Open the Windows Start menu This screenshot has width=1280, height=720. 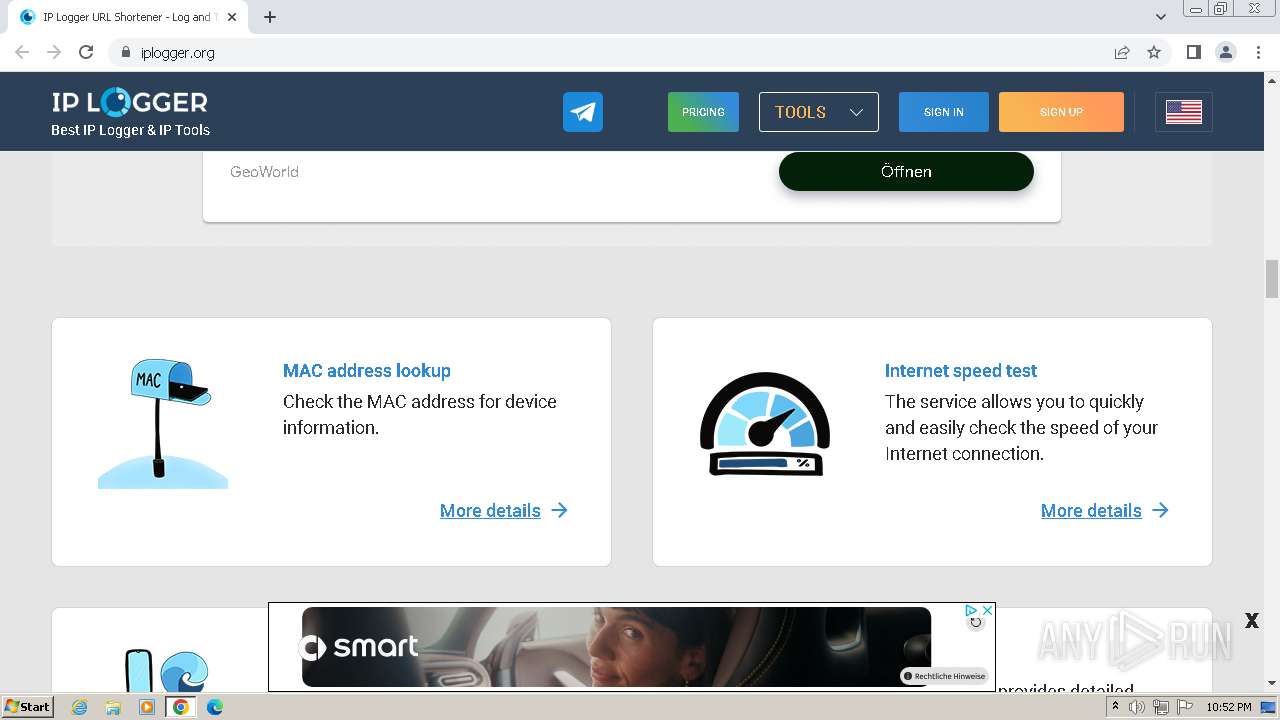(28, 706)
